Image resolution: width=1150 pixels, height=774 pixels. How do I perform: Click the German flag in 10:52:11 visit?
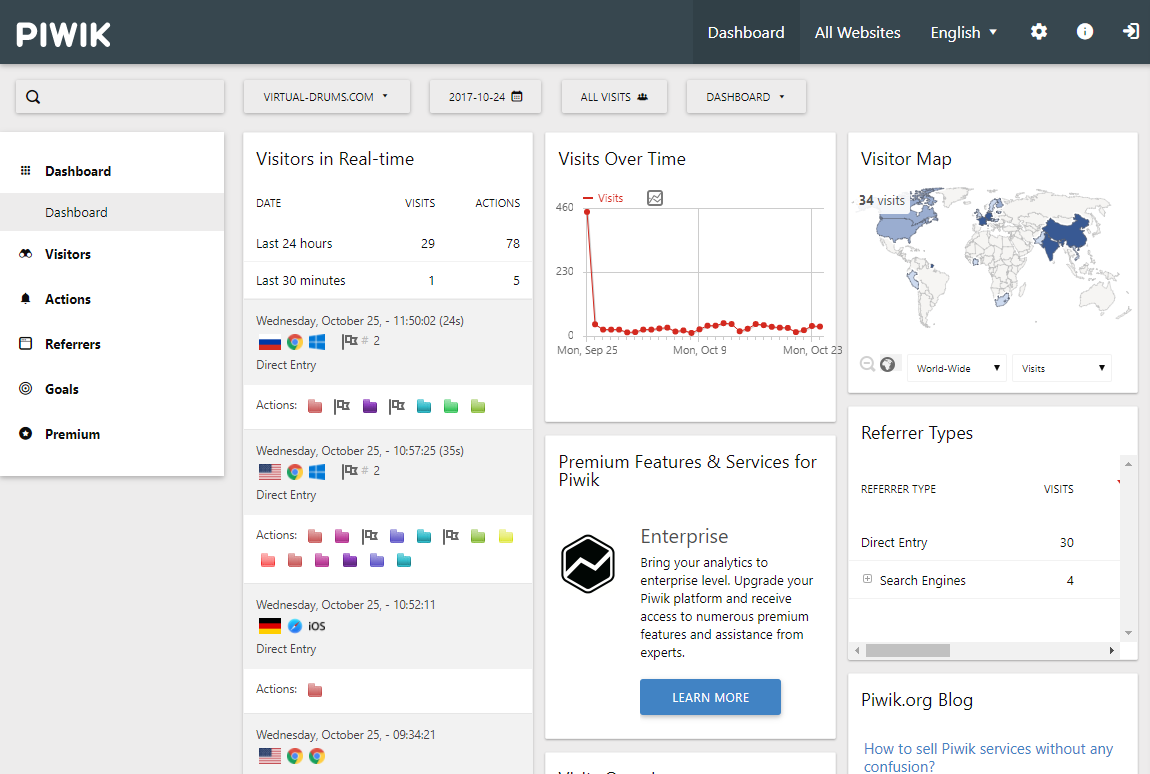270,626
